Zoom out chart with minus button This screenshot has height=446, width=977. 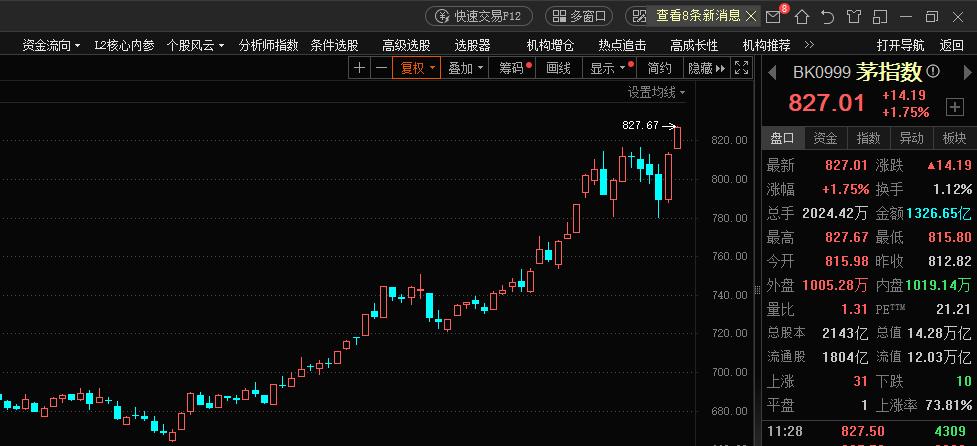point(381,69)
